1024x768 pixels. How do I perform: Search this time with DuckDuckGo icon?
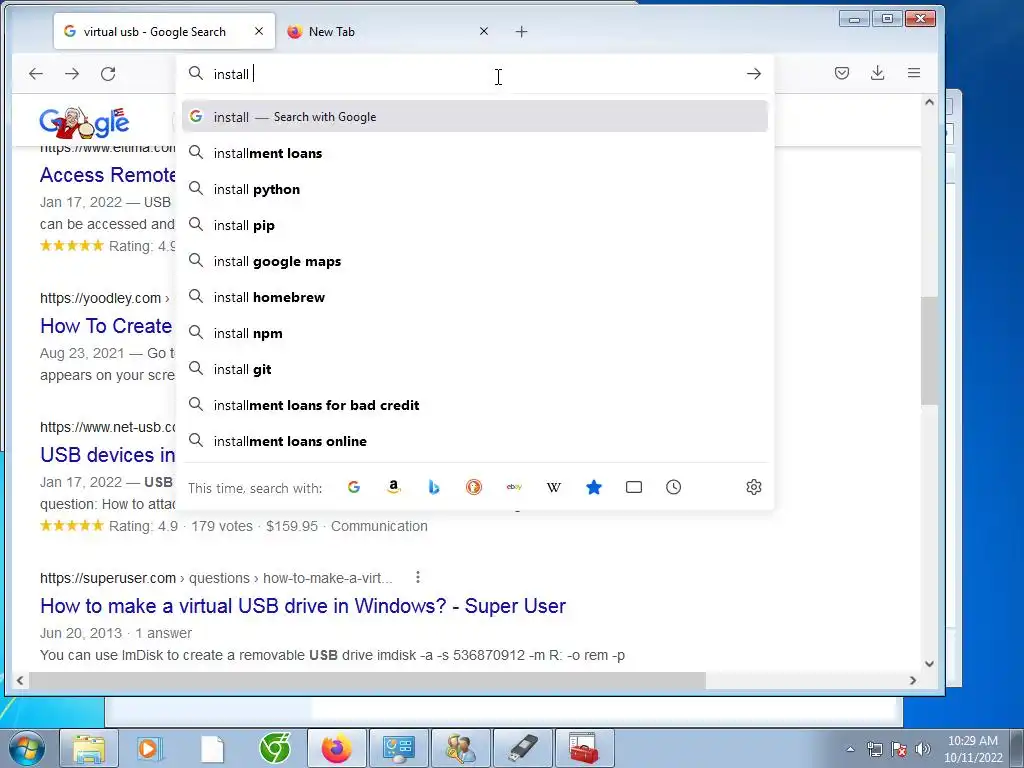(x=473, y=487)
